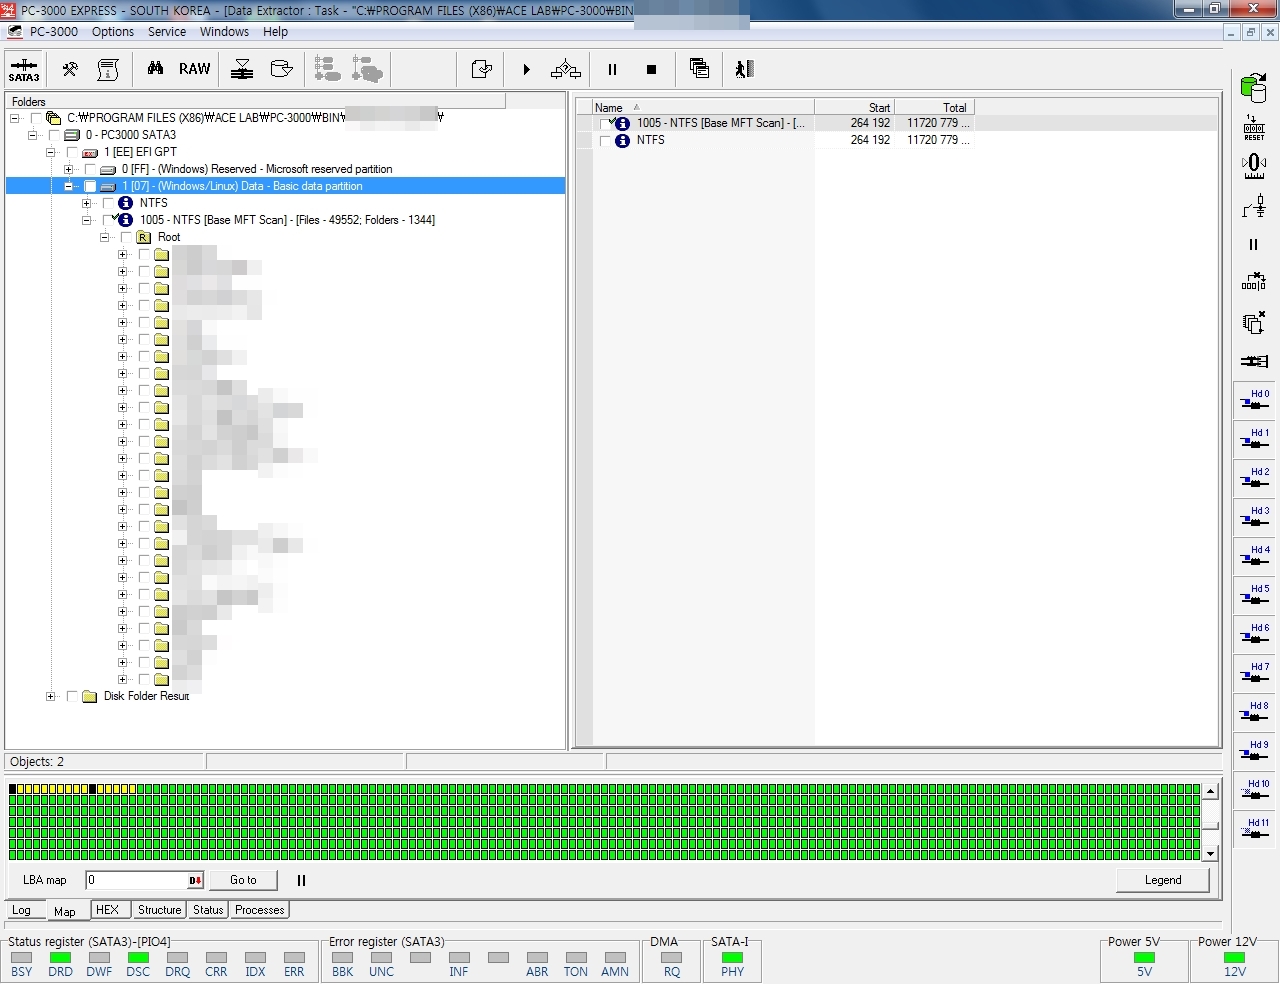Click the connector plug icon
Image resolution: width=1280 pixels, height=984 pixels.
[x=1254, y=361]
